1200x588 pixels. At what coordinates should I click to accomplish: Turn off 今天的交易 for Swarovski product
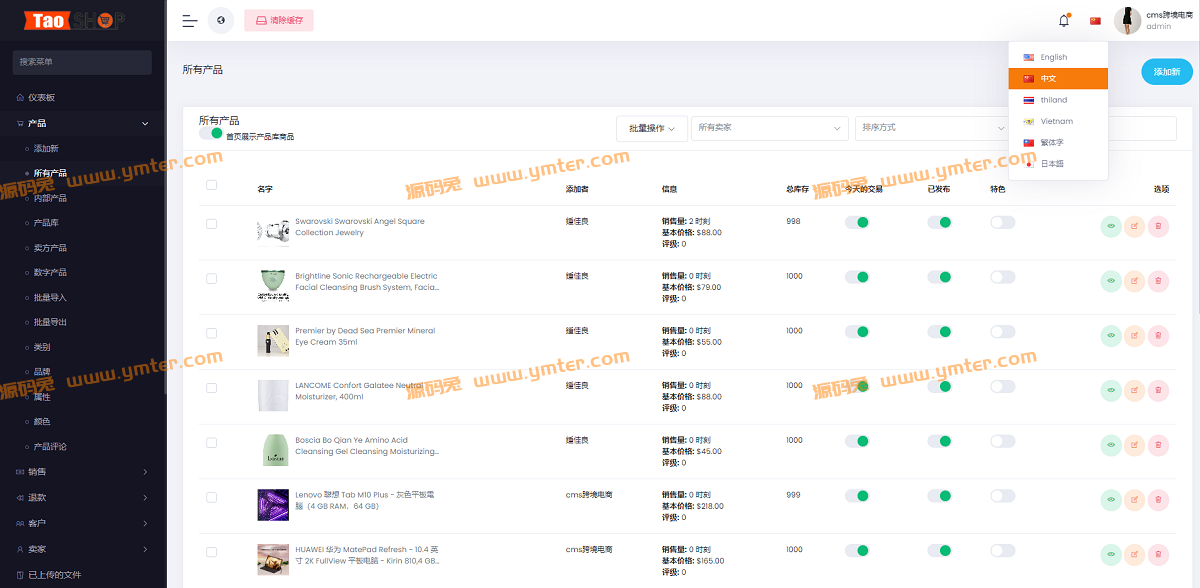pos(857,222)
